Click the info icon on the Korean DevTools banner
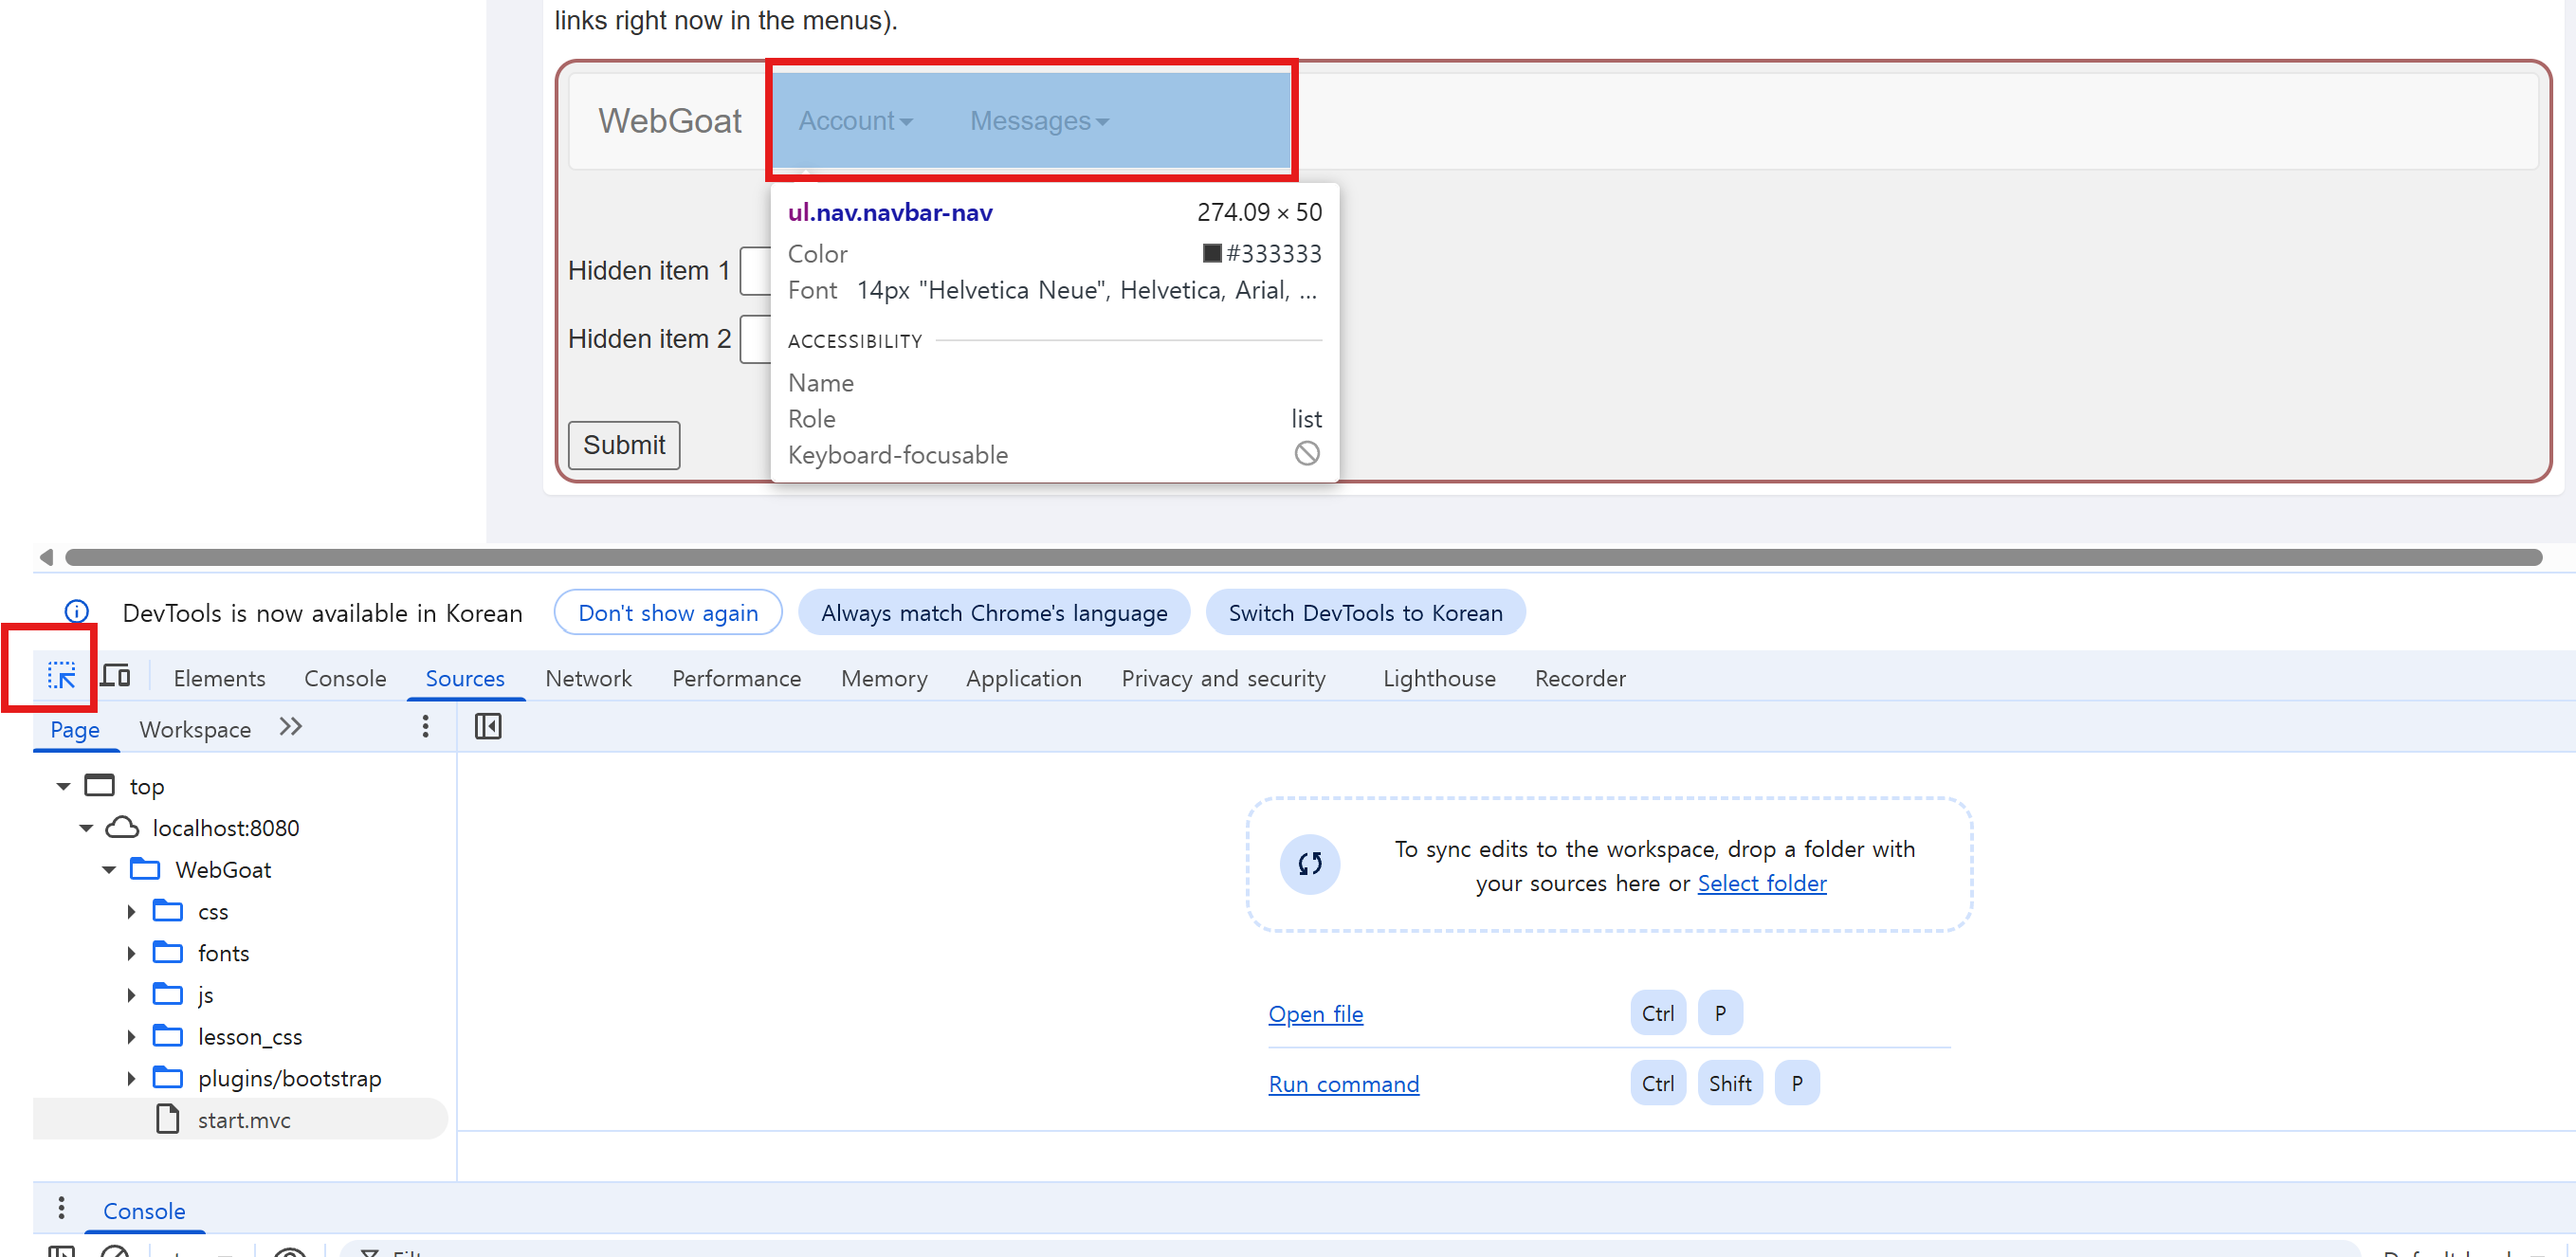 77,611
